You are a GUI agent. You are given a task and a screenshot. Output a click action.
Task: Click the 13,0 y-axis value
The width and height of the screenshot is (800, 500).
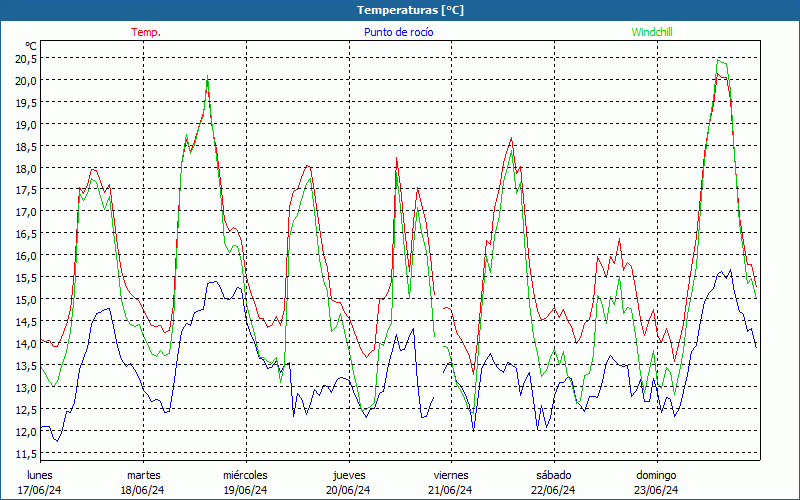click(26, 387)
